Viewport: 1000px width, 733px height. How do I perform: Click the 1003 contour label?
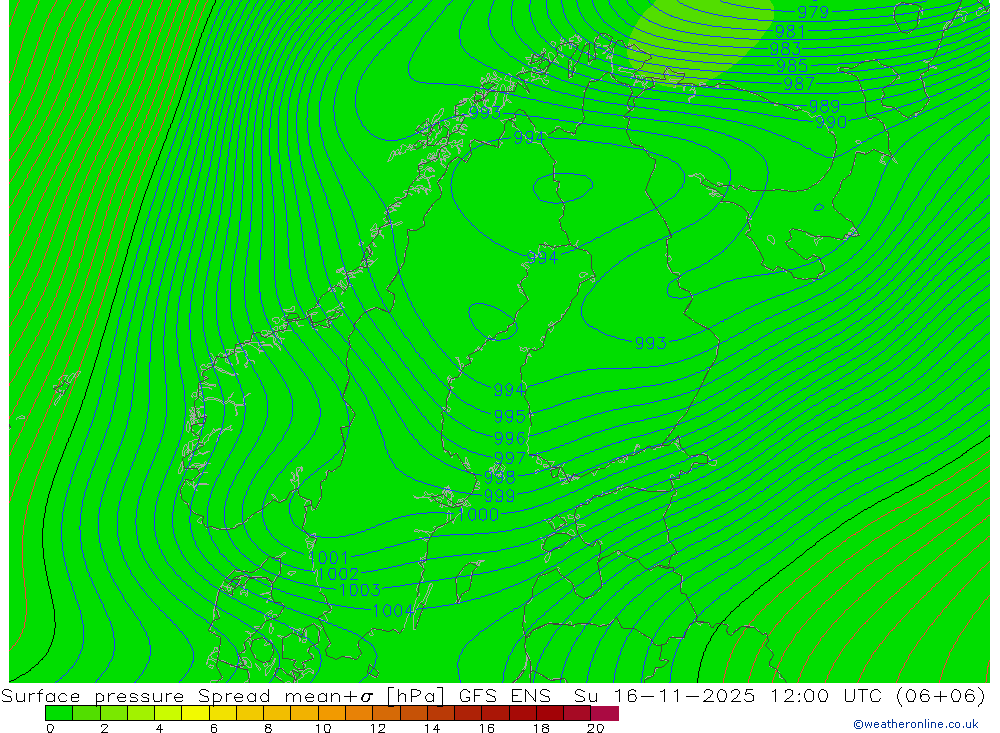click(x=360, y=590)
